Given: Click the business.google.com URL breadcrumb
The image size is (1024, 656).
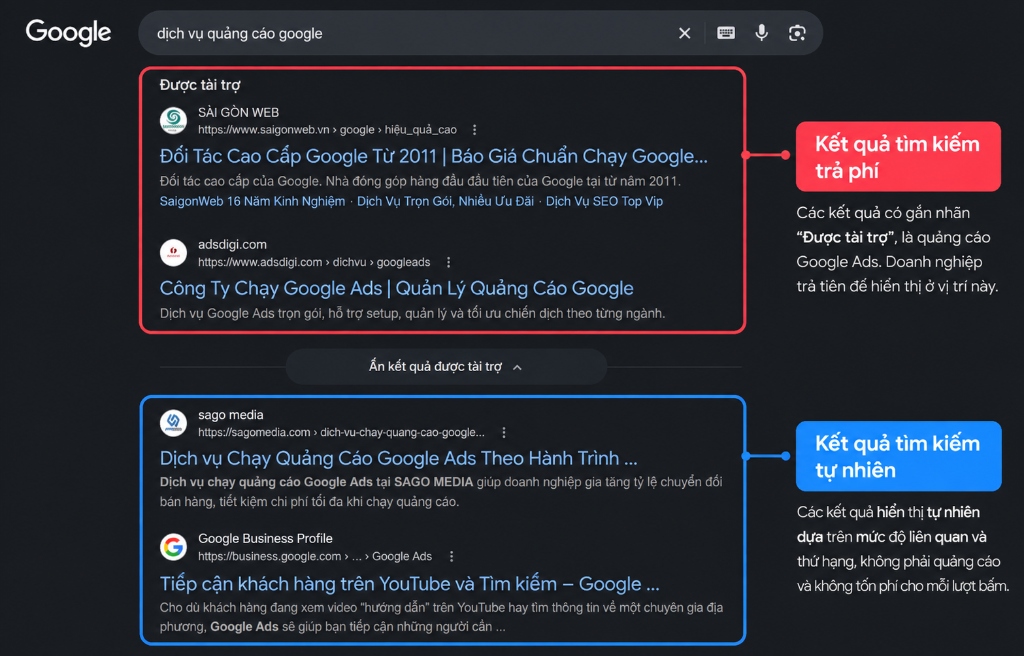Looking at the screenshot, I should click(x=315, y=557).
